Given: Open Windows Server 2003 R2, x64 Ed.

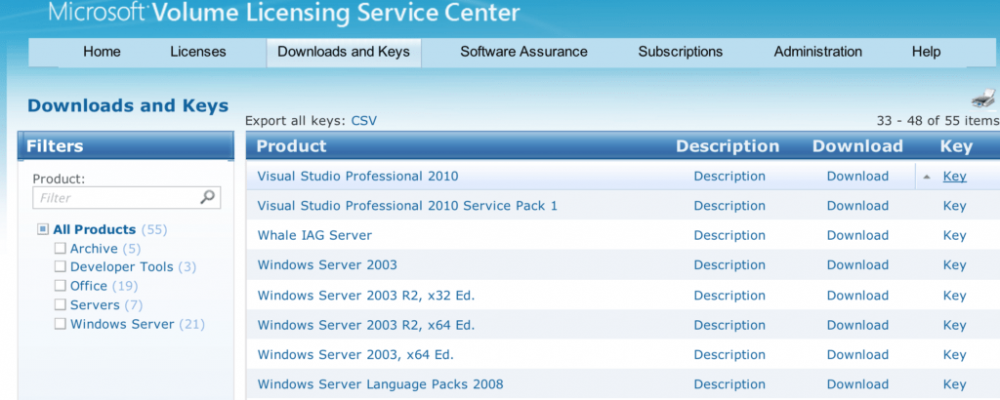Looking at the screenshot, I should 365,325.
